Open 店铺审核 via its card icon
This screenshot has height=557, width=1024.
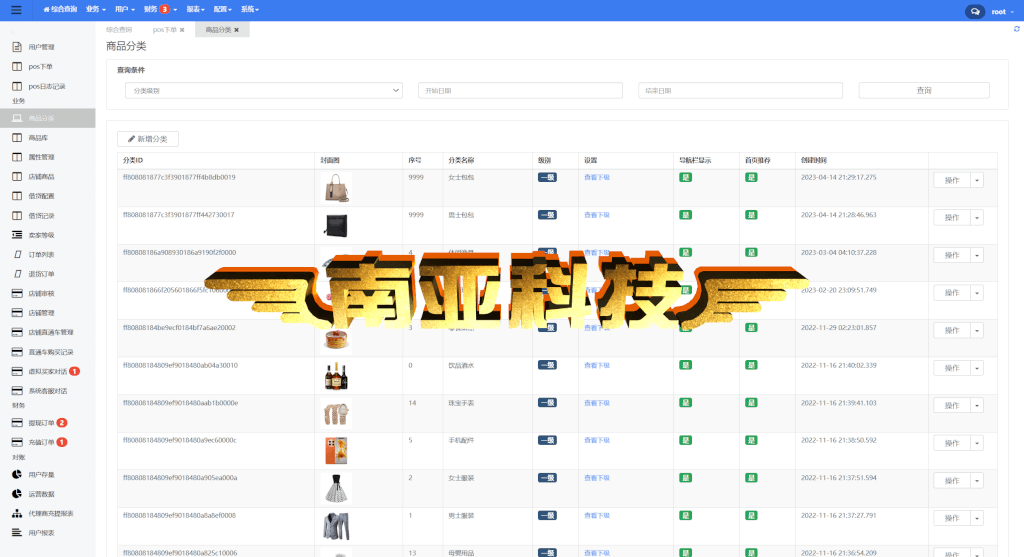(x=17, y=293)
